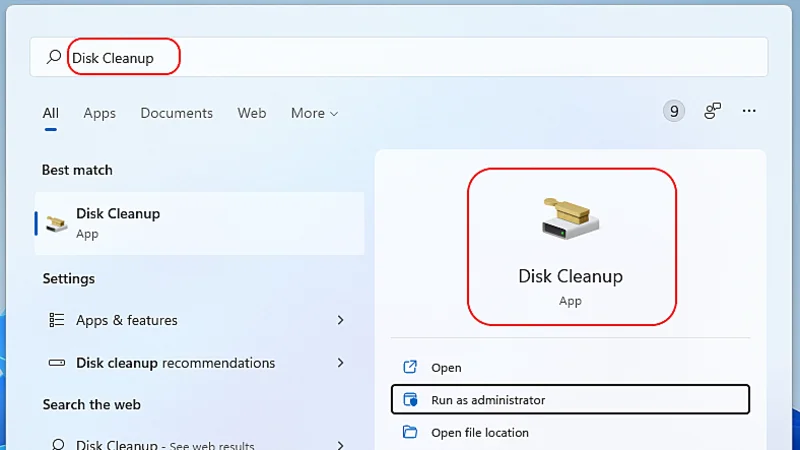
Task: Click the magnifying glass search icon
Action: tap(54, 57)
